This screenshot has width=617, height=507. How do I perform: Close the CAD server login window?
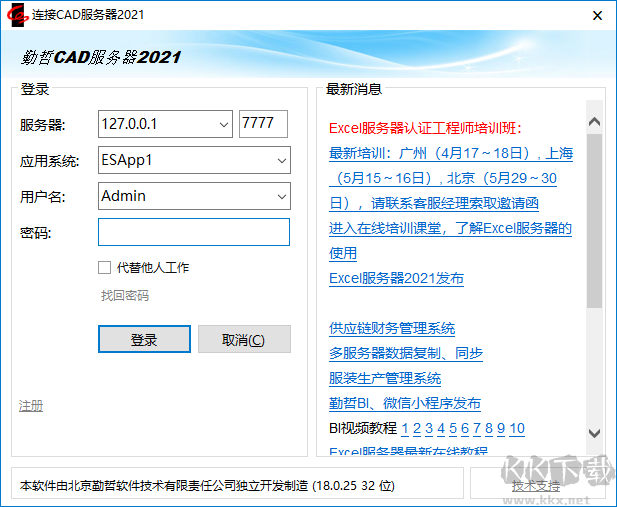(597, 15)
